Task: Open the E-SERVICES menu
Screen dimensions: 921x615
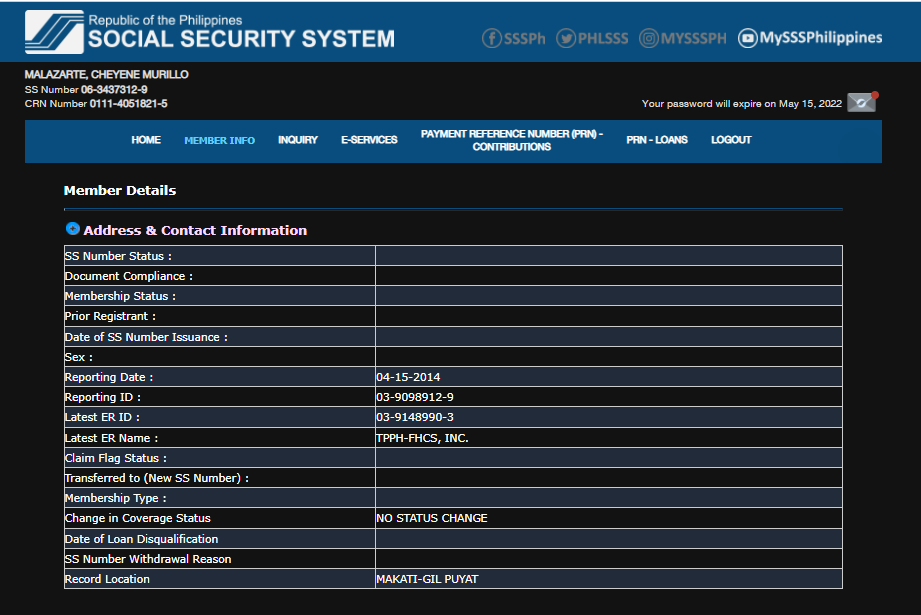Action: point(369,140)
